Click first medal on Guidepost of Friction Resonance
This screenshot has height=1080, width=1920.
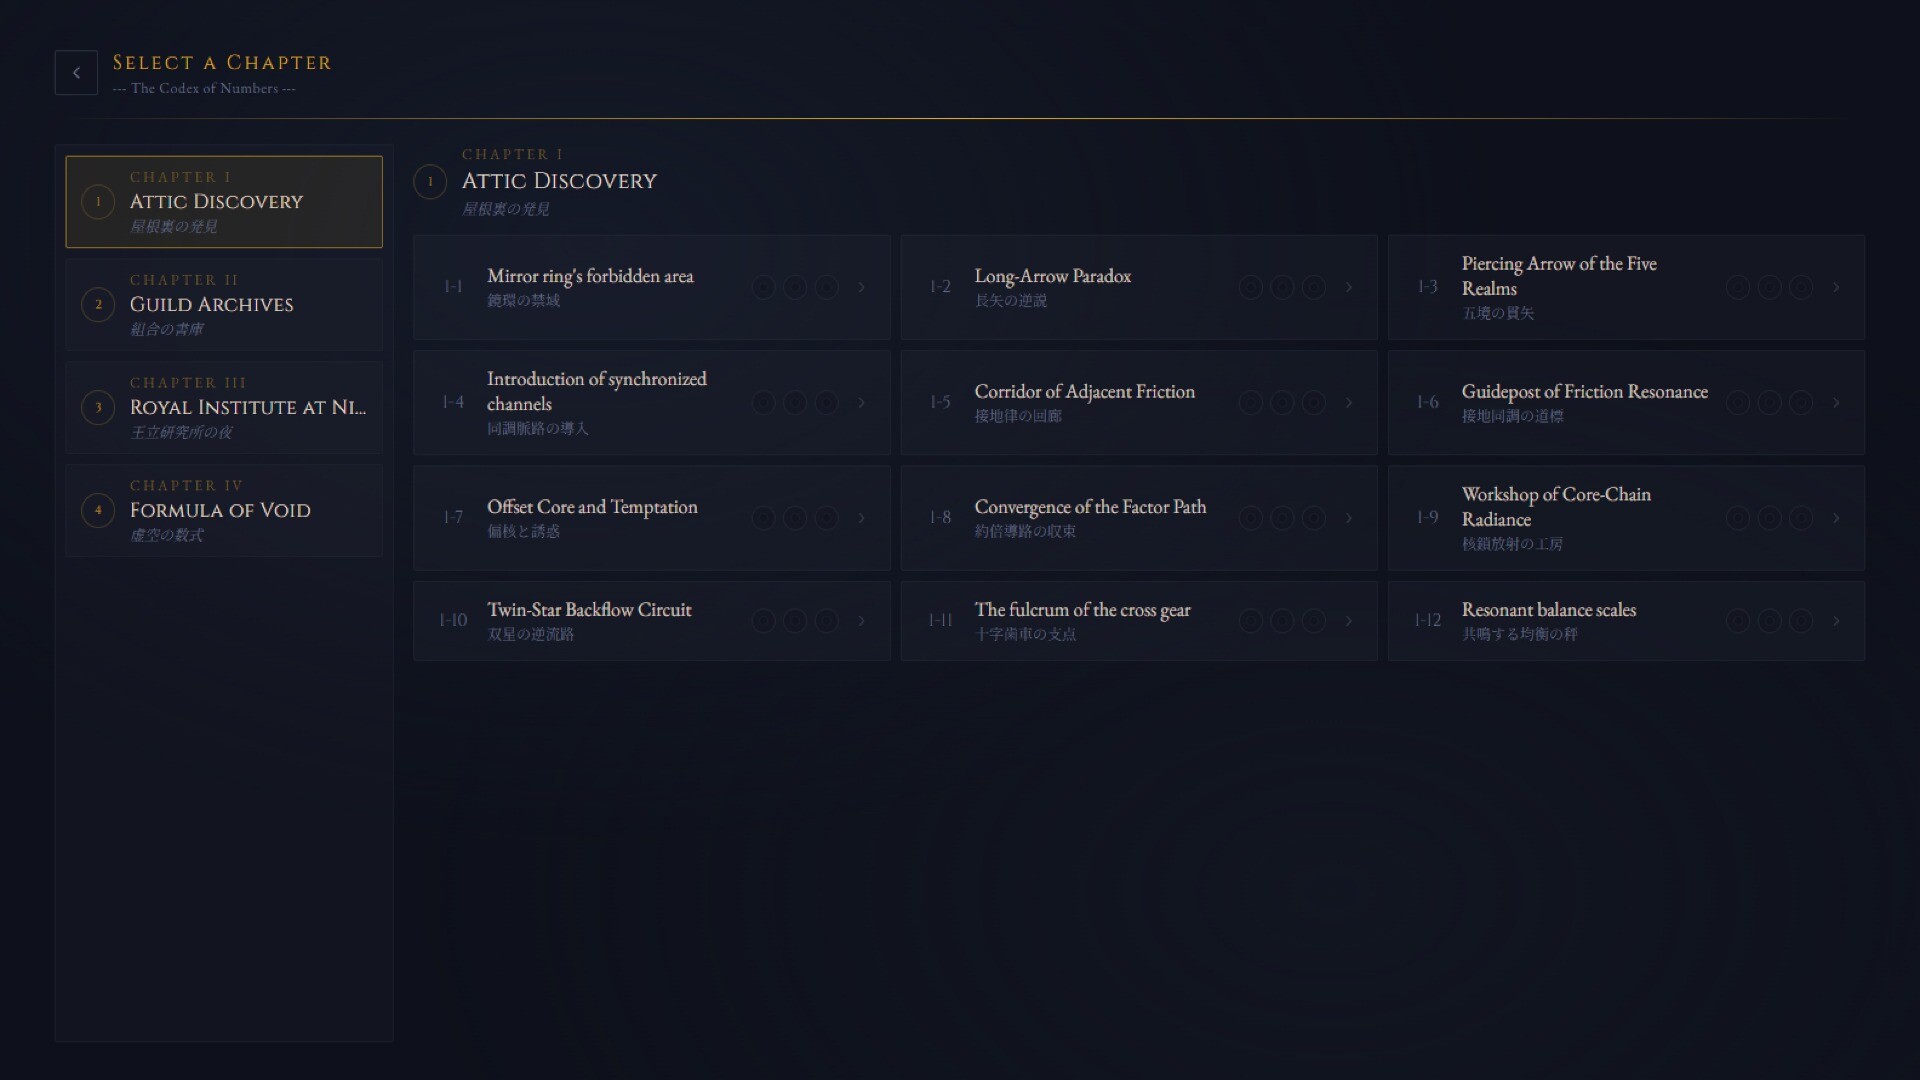tap(1738, 403)
